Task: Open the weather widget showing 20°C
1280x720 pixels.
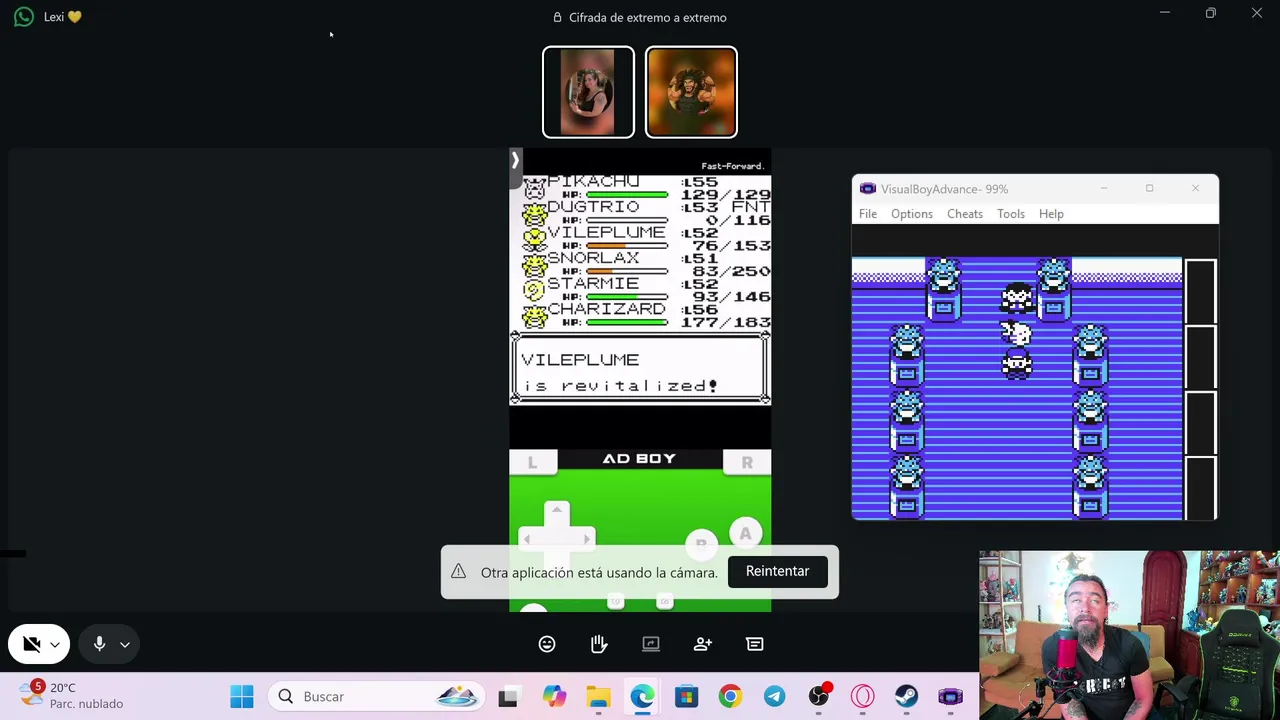Action: (72, 696)
